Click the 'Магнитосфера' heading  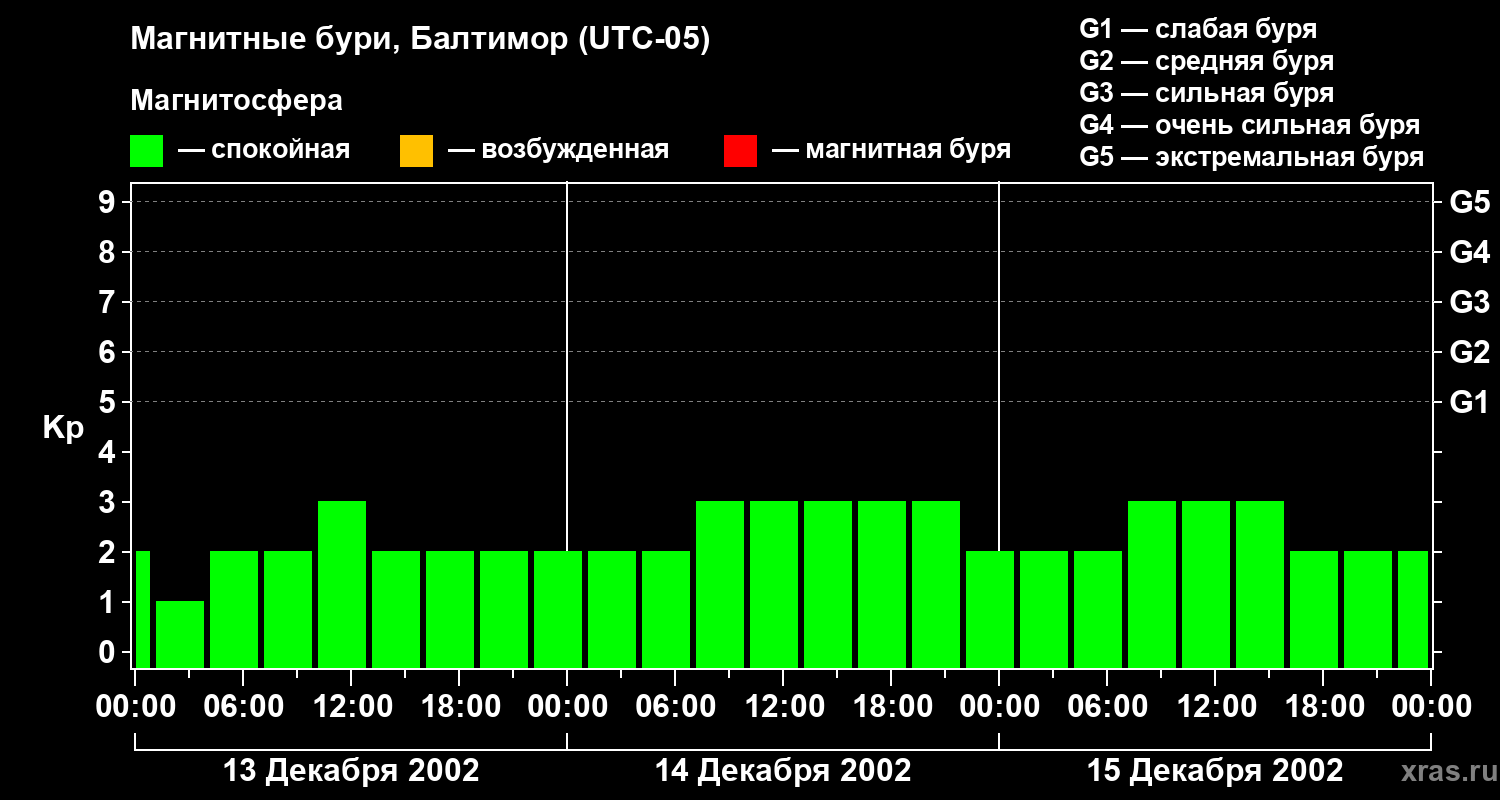tap(237, 101)
